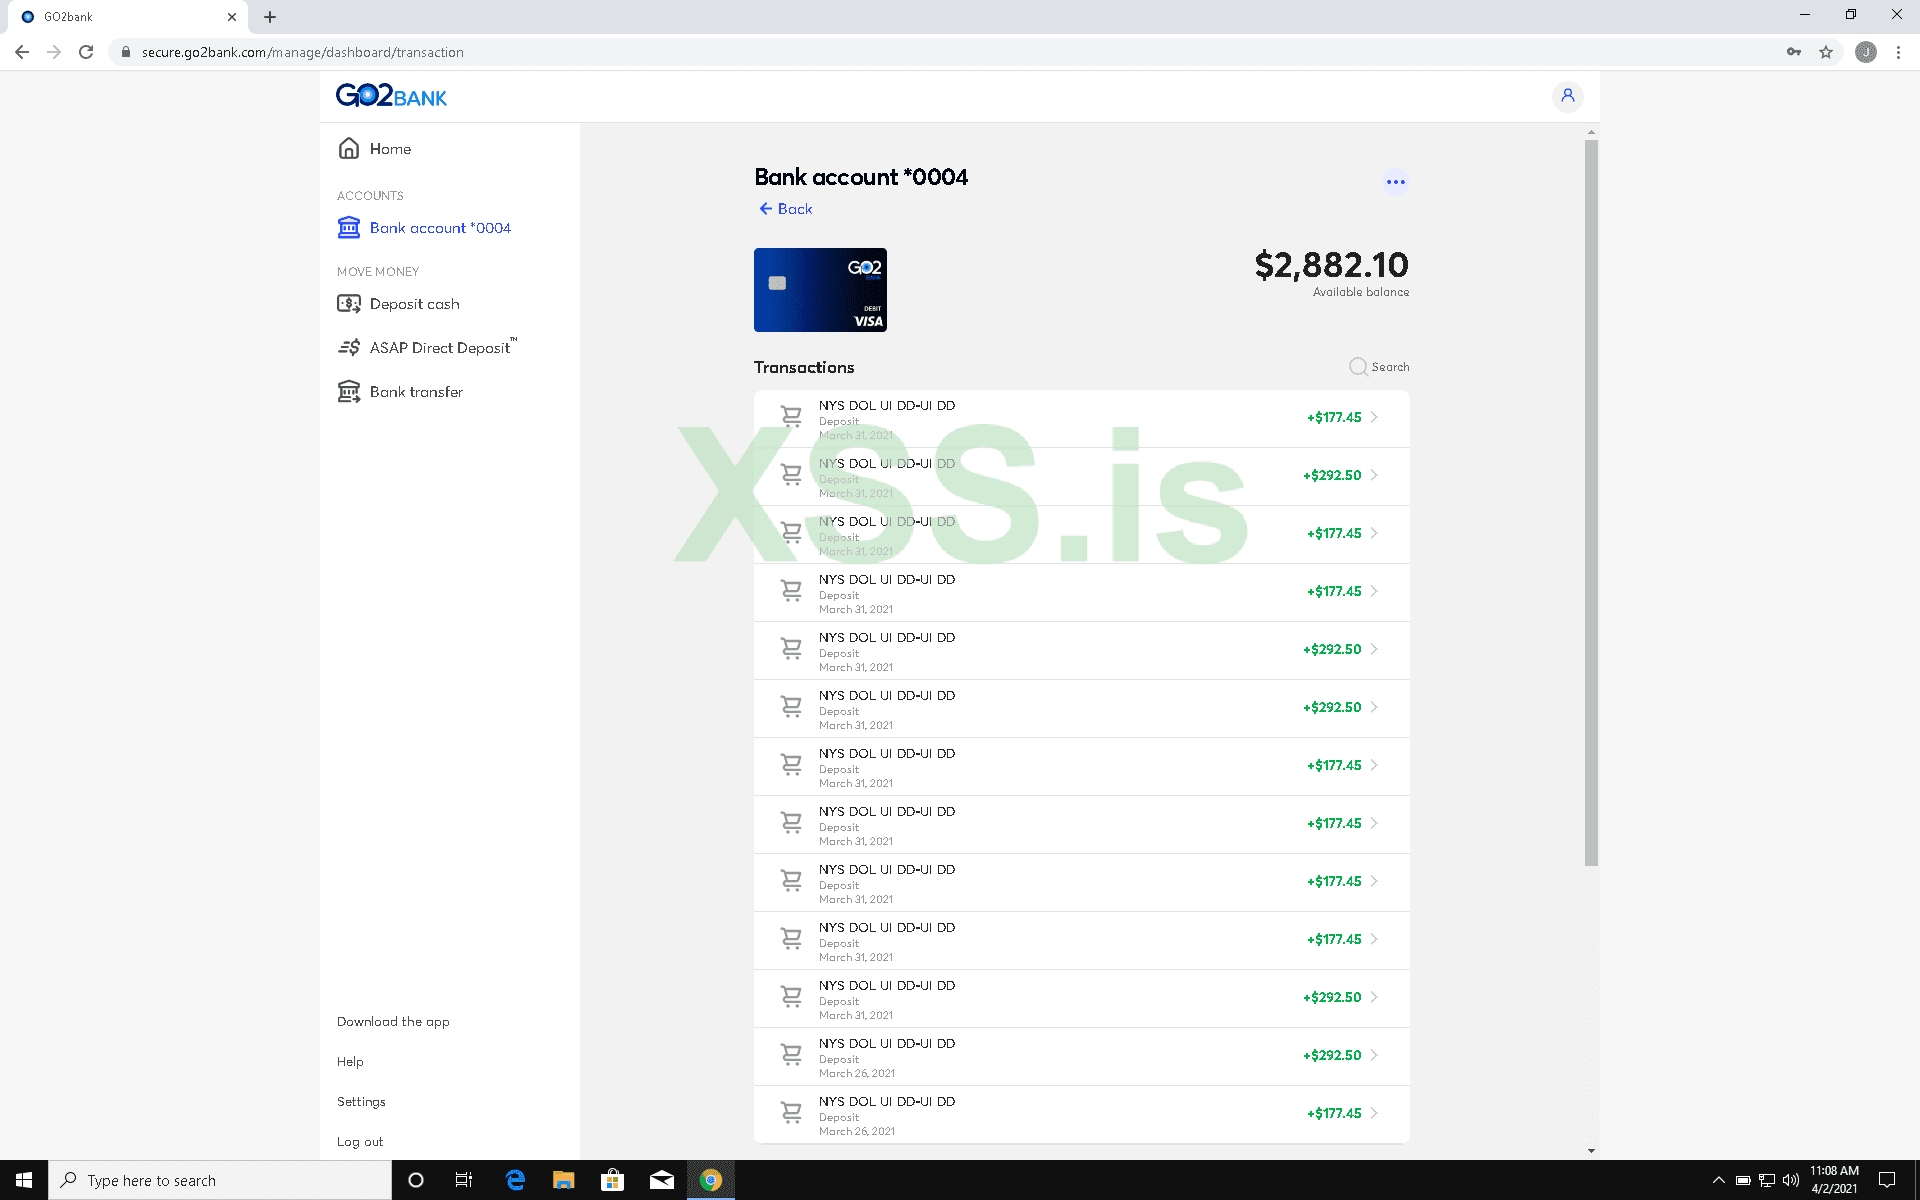Click the Deposit cash icon
1920x1200 pixels.
point(348,304)
